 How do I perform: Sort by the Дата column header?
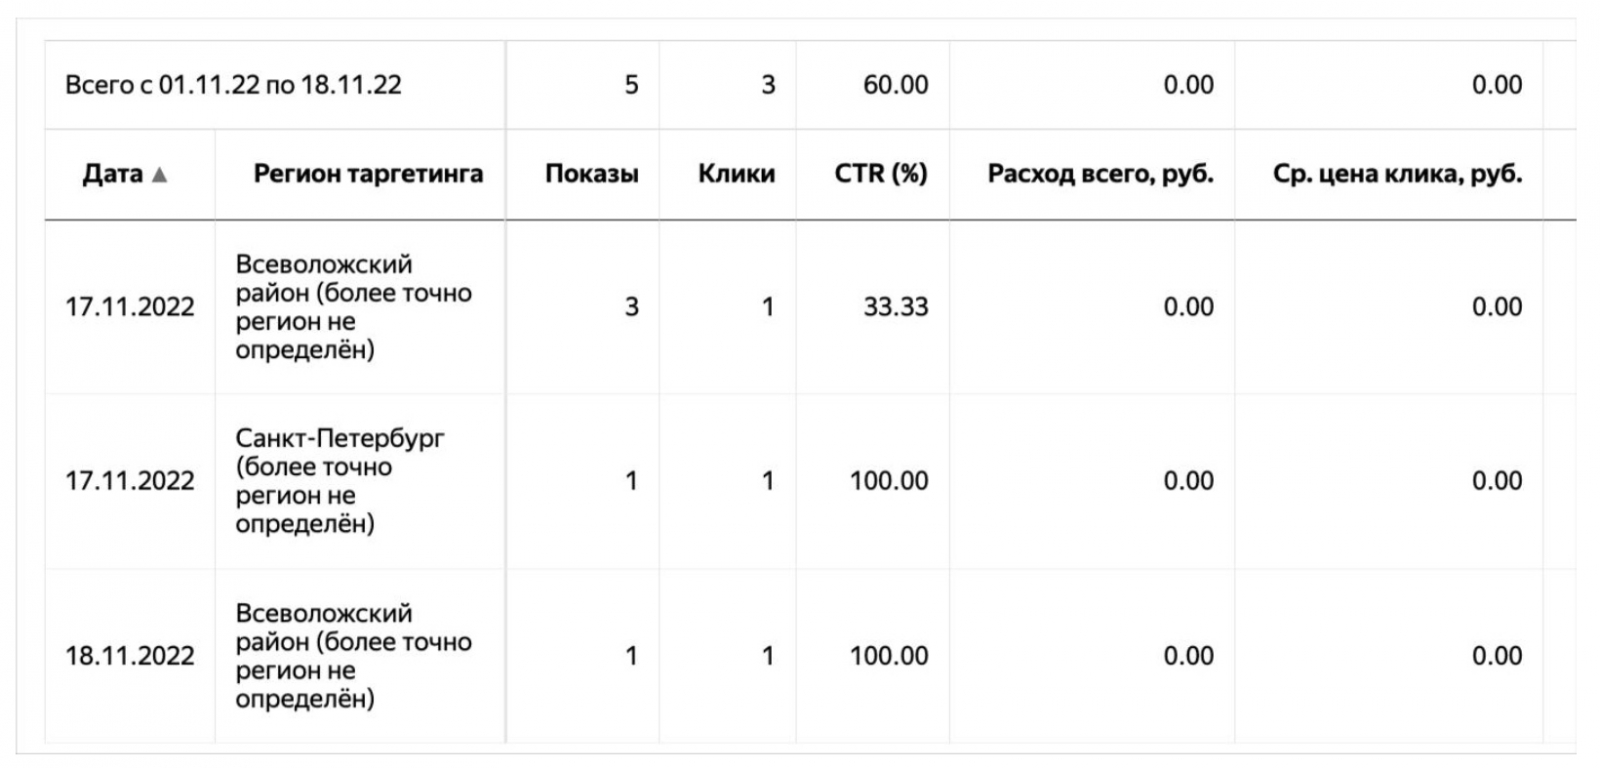click(x=112, y=174)
